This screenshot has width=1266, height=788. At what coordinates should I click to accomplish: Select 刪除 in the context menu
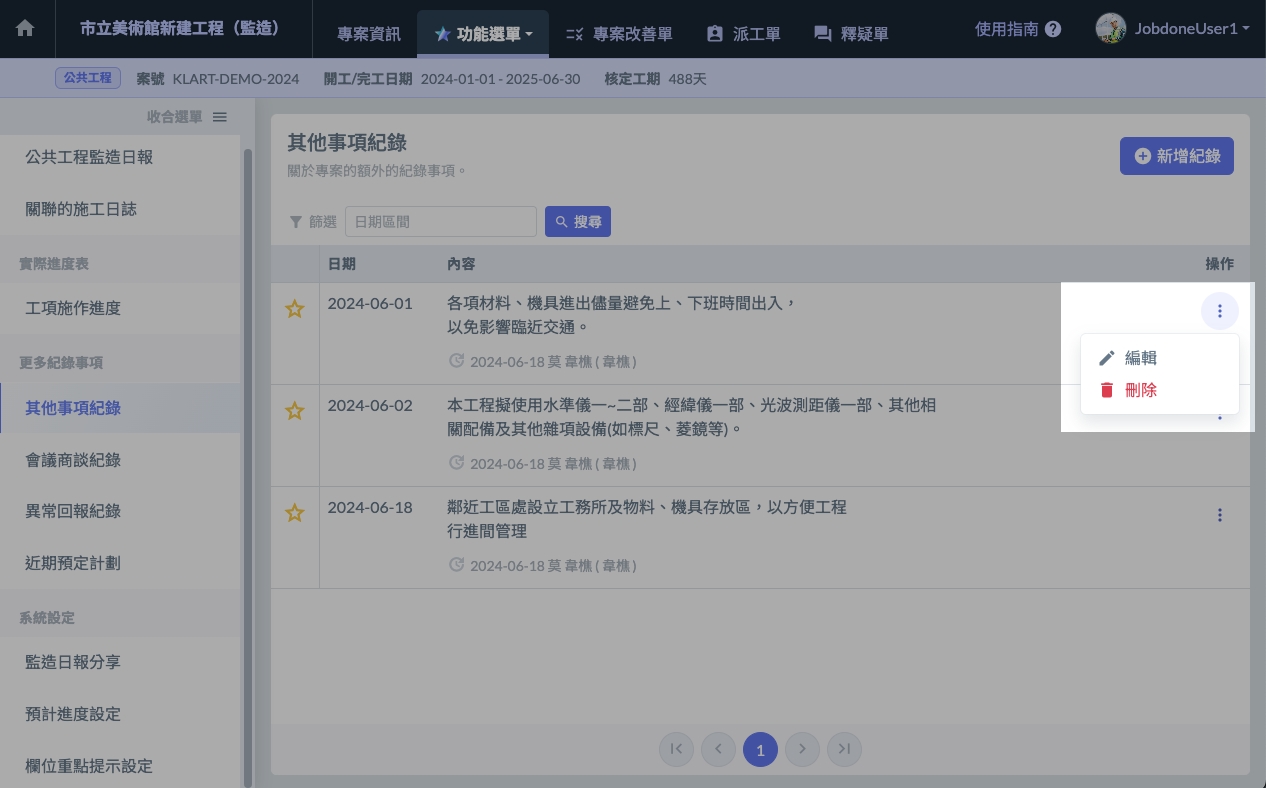tap(1141, 390)
